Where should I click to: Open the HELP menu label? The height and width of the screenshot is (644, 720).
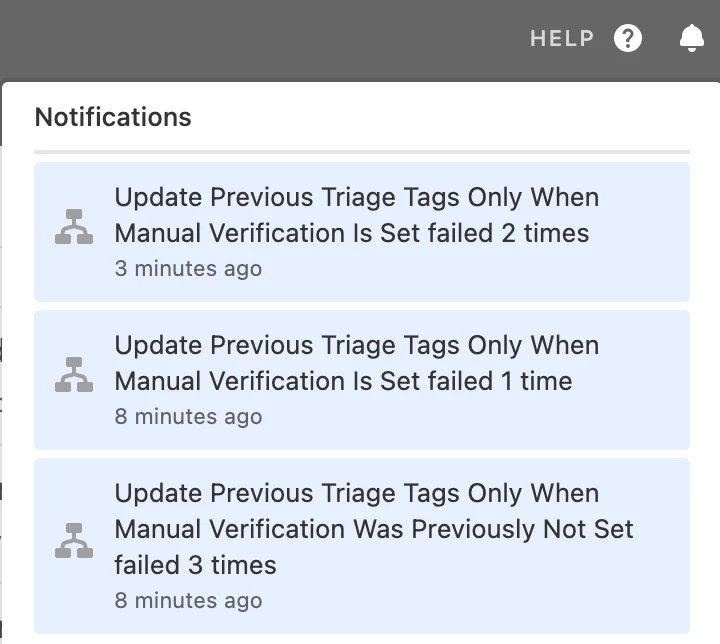[562, 39]
